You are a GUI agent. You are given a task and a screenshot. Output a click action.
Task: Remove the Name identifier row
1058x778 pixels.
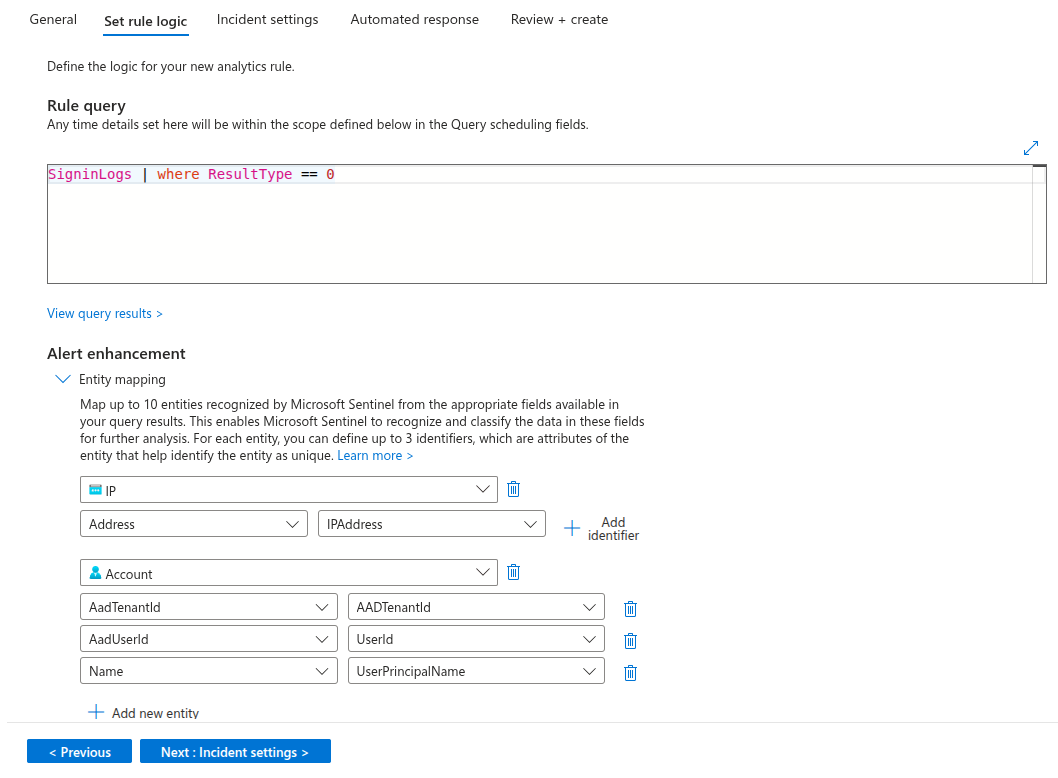(630, 672)
